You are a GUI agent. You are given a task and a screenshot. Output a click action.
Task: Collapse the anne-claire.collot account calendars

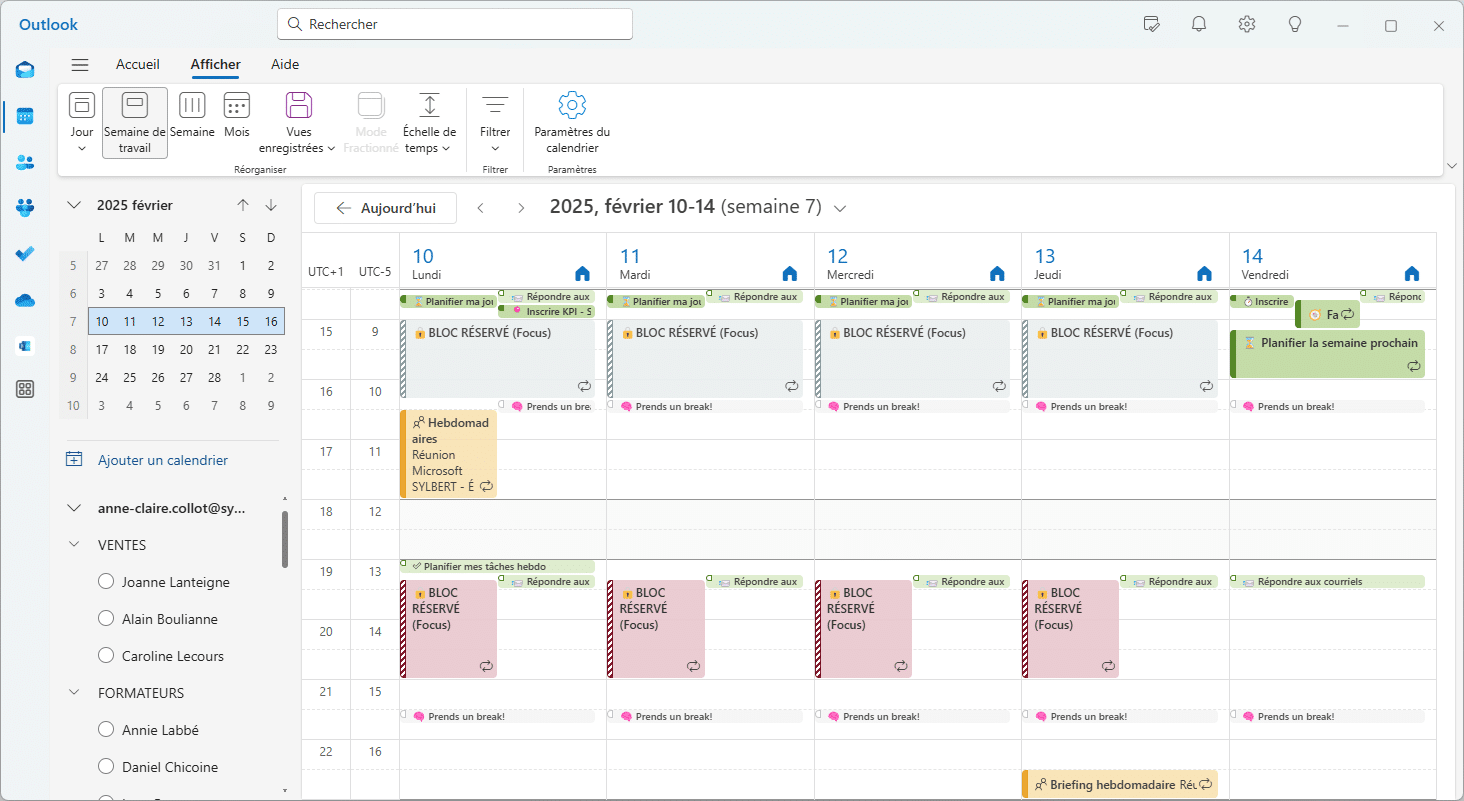pyautogui.click(x=73, y=508)
